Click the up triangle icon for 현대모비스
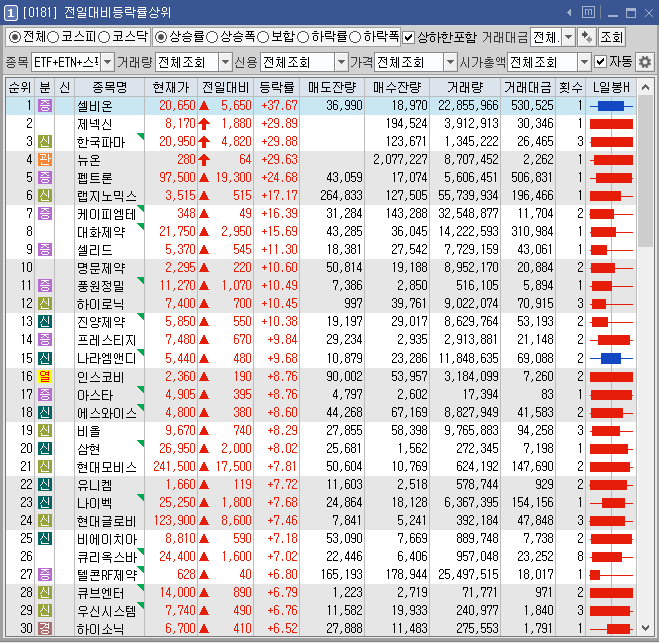The image size is (659, 643). 204,466
